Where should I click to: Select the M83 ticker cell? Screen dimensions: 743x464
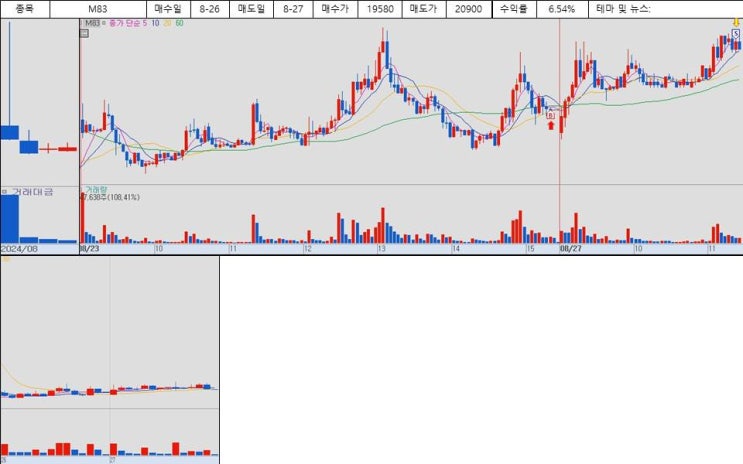coord(98,9)
